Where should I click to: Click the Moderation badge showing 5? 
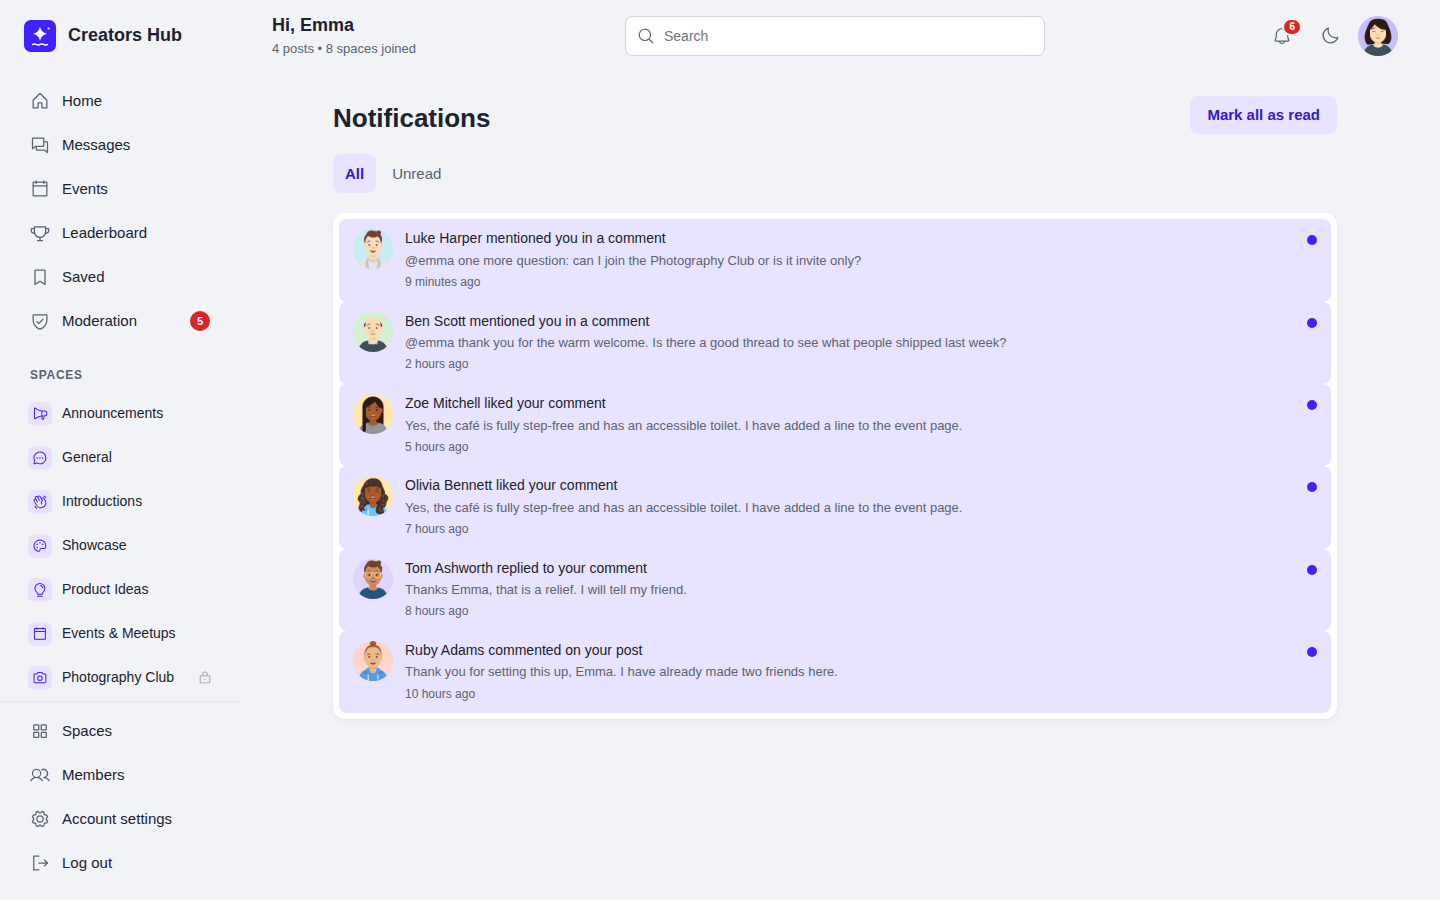tap(200, 321)
